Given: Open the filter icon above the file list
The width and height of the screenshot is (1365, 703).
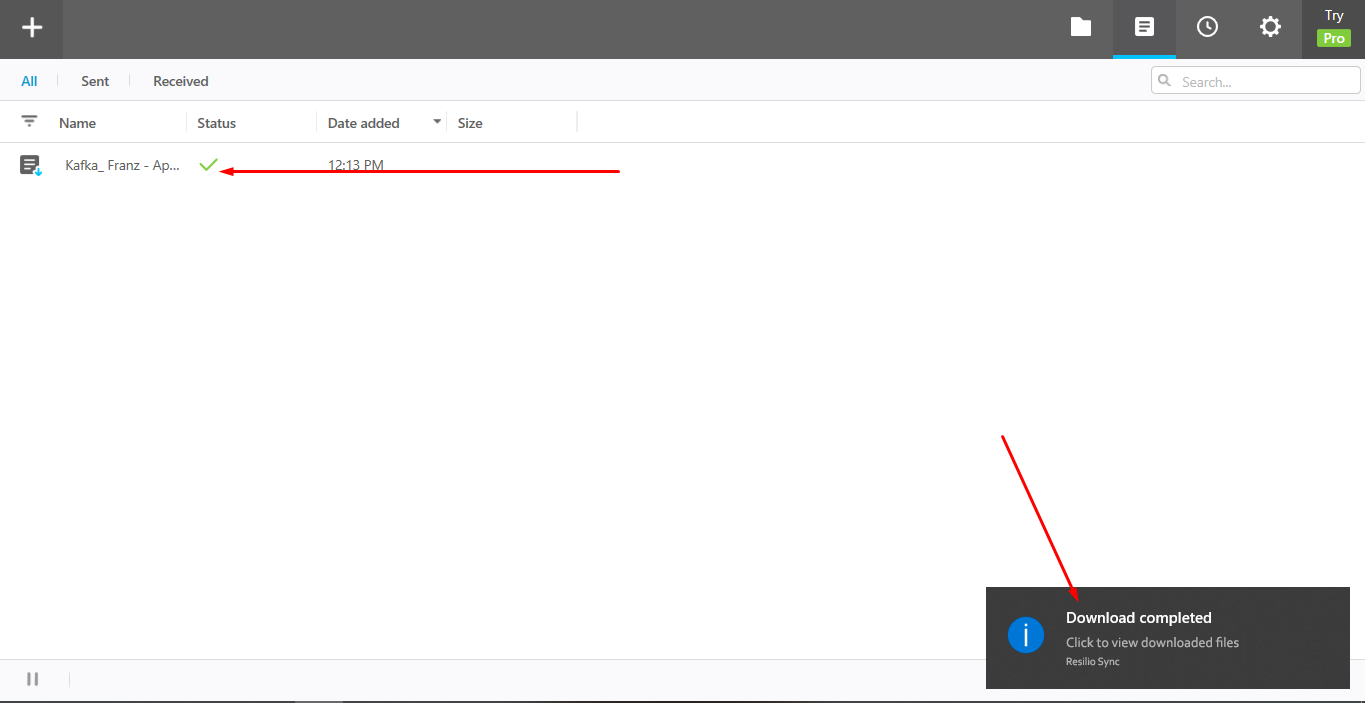Looking at the screenshot, I should pyautogui.click(x=29, y=121).
